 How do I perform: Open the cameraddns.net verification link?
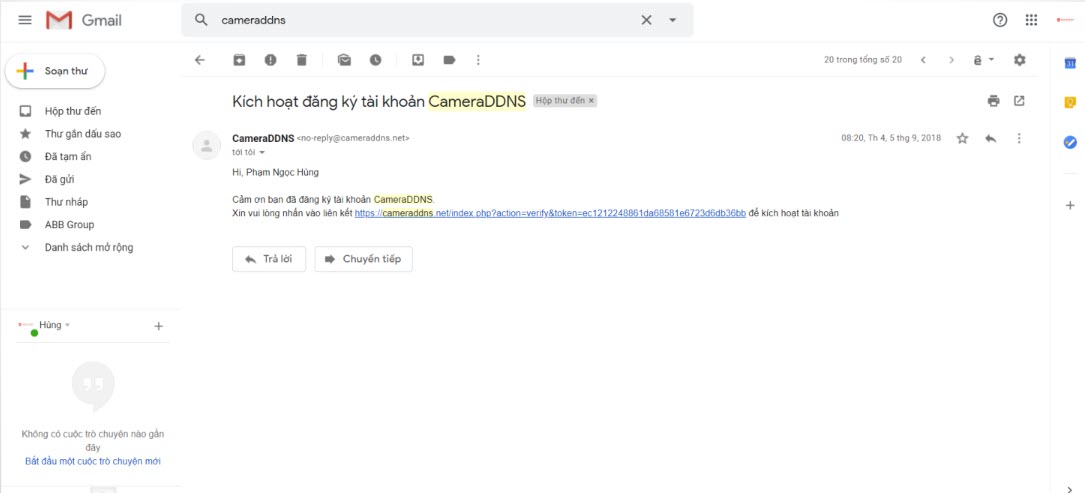(x=550, y=213)
